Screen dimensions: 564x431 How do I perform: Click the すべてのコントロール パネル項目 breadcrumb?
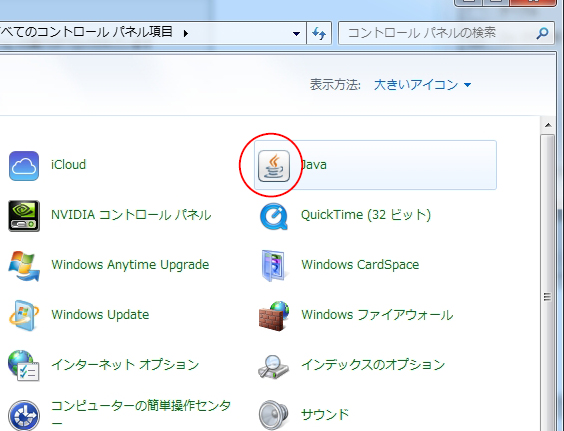click(x=86, y=32)
